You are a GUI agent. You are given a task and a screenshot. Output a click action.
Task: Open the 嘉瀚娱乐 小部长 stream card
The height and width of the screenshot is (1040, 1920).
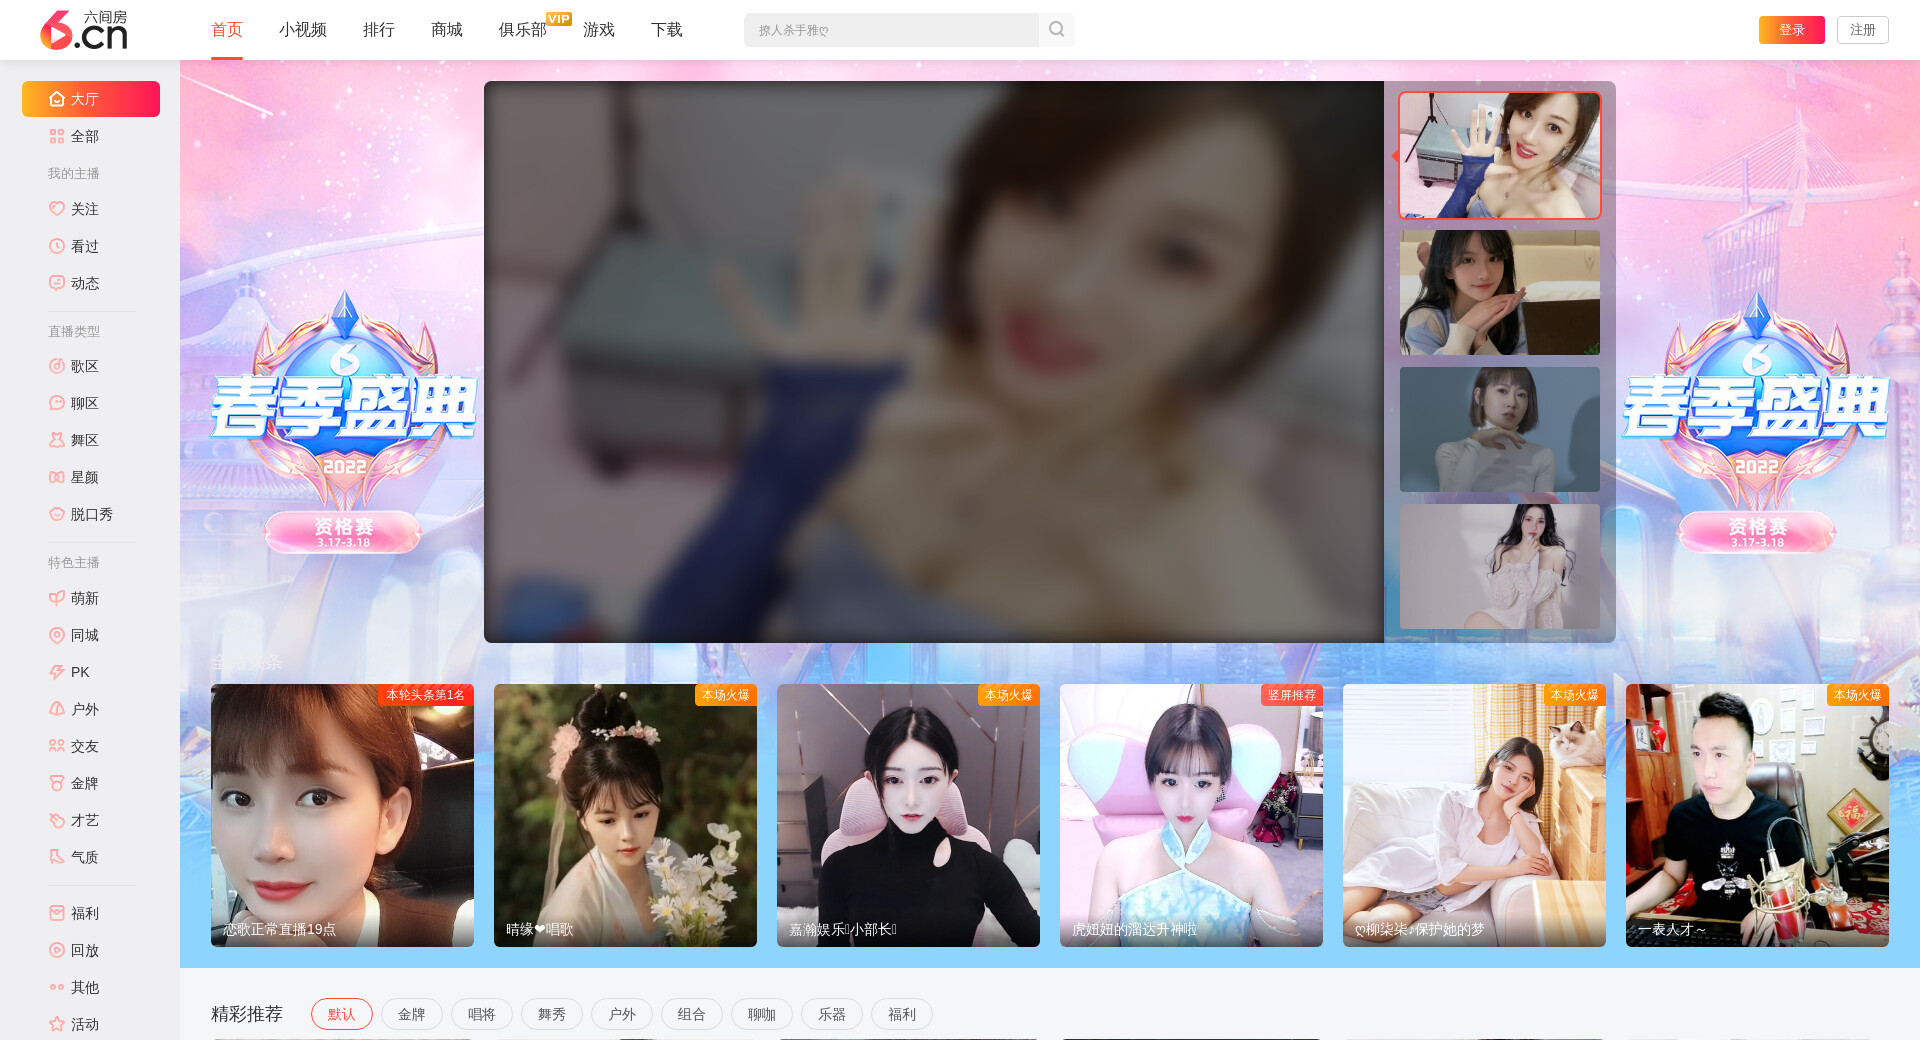[908, 815]
